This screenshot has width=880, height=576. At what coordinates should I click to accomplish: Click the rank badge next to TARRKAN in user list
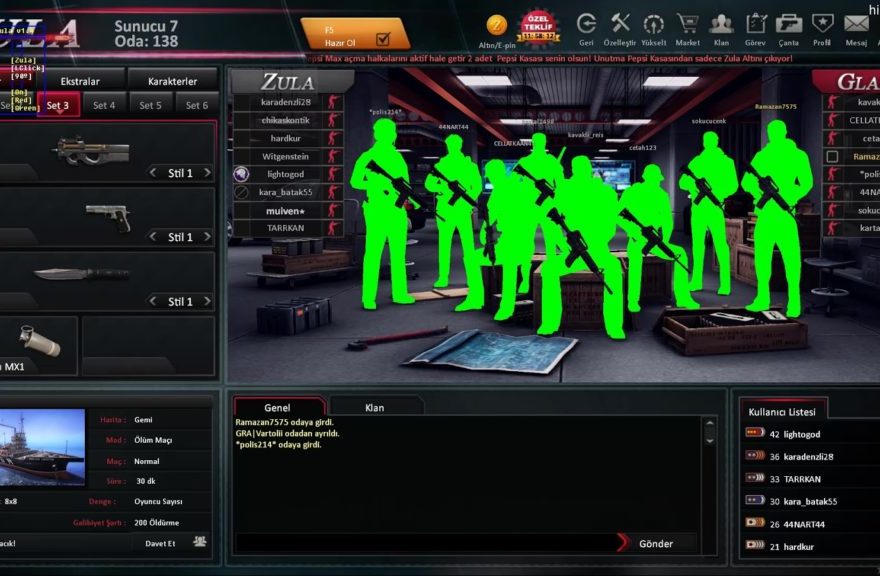tap(755, 478)
